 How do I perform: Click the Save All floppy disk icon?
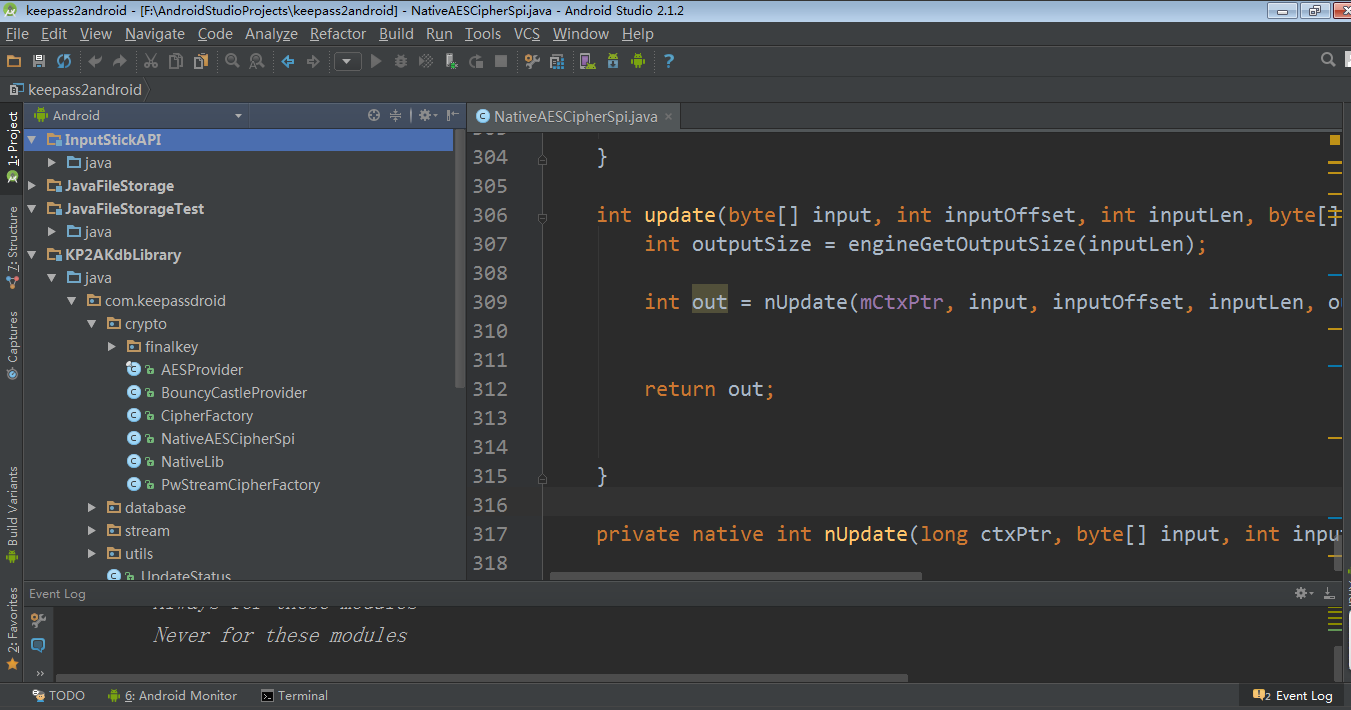pos(39,61)
